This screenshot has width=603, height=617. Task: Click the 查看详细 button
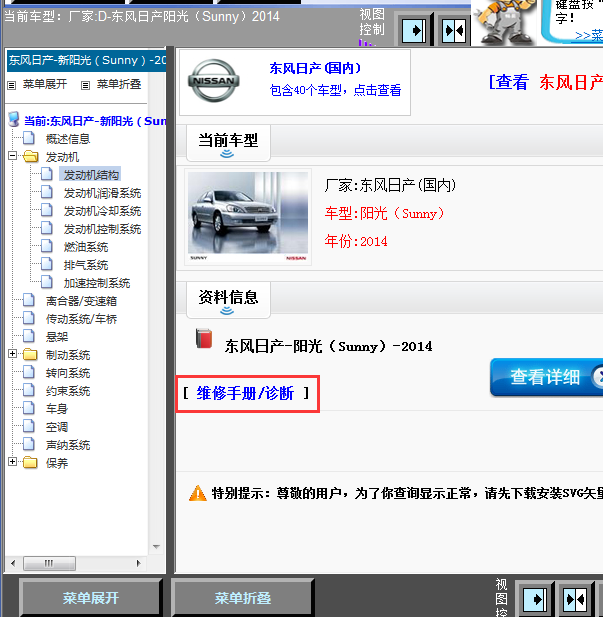(546, 377)
